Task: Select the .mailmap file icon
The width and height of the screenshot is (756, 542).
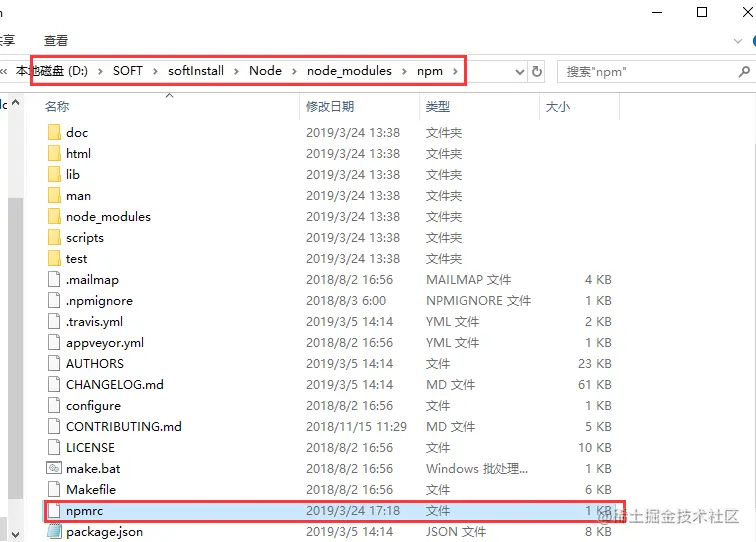Action: click(54, 279)
